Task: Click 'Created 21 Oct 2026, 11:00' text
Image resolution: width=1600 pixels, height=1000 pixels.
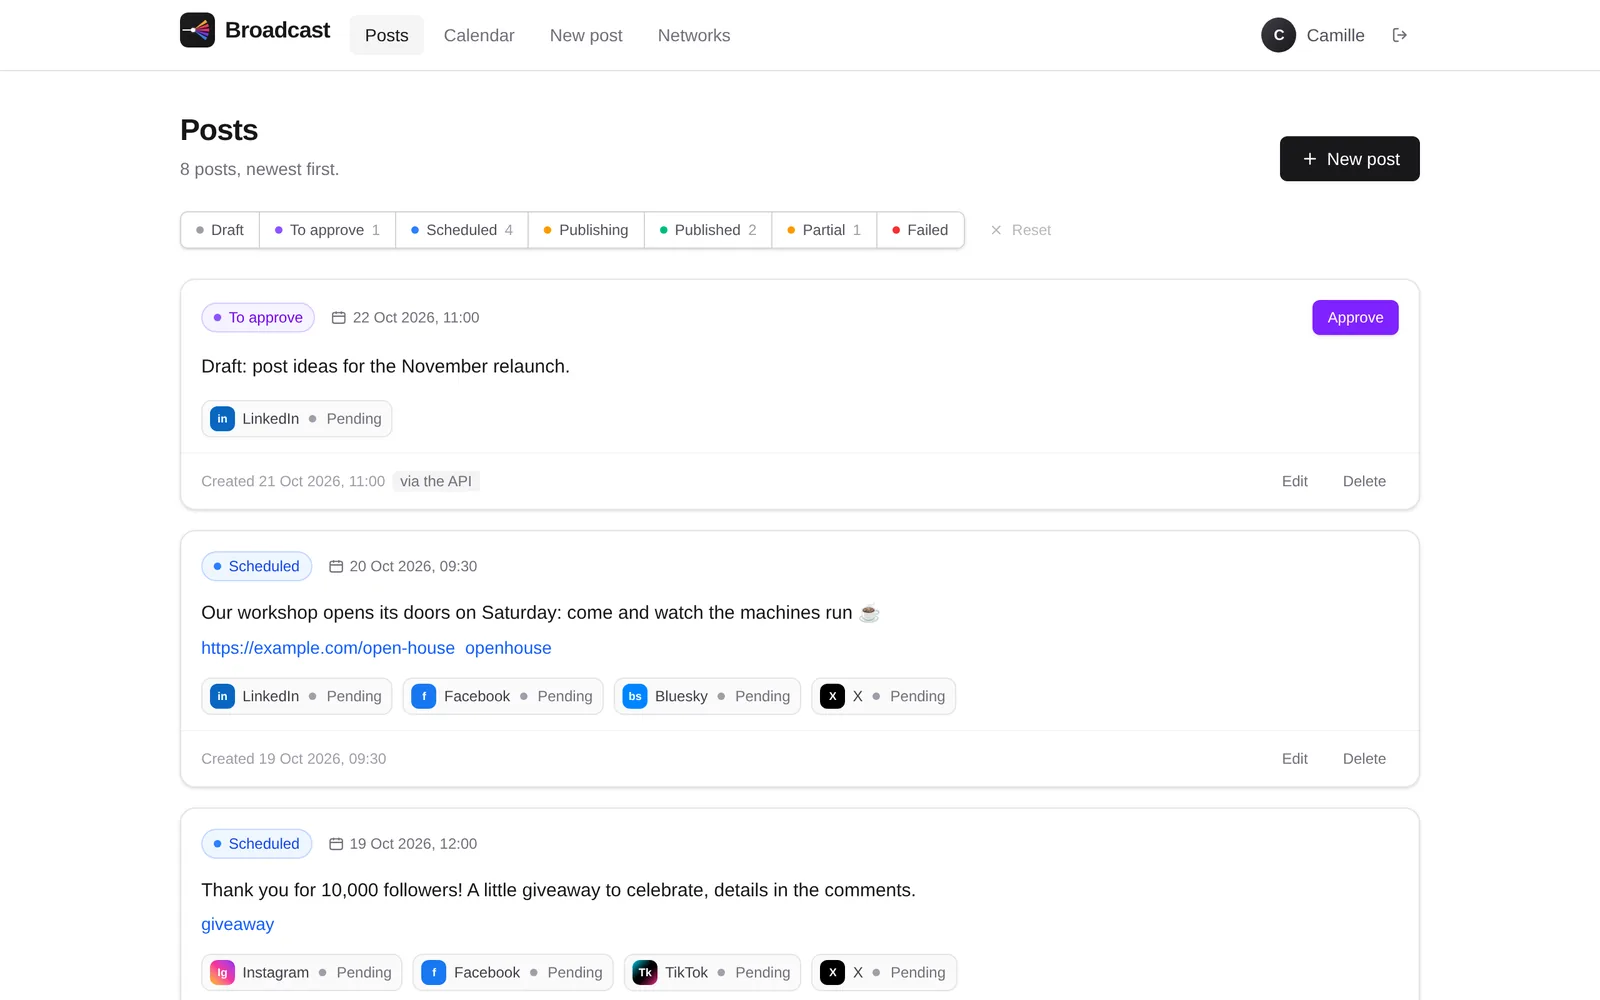Action: 293,481
